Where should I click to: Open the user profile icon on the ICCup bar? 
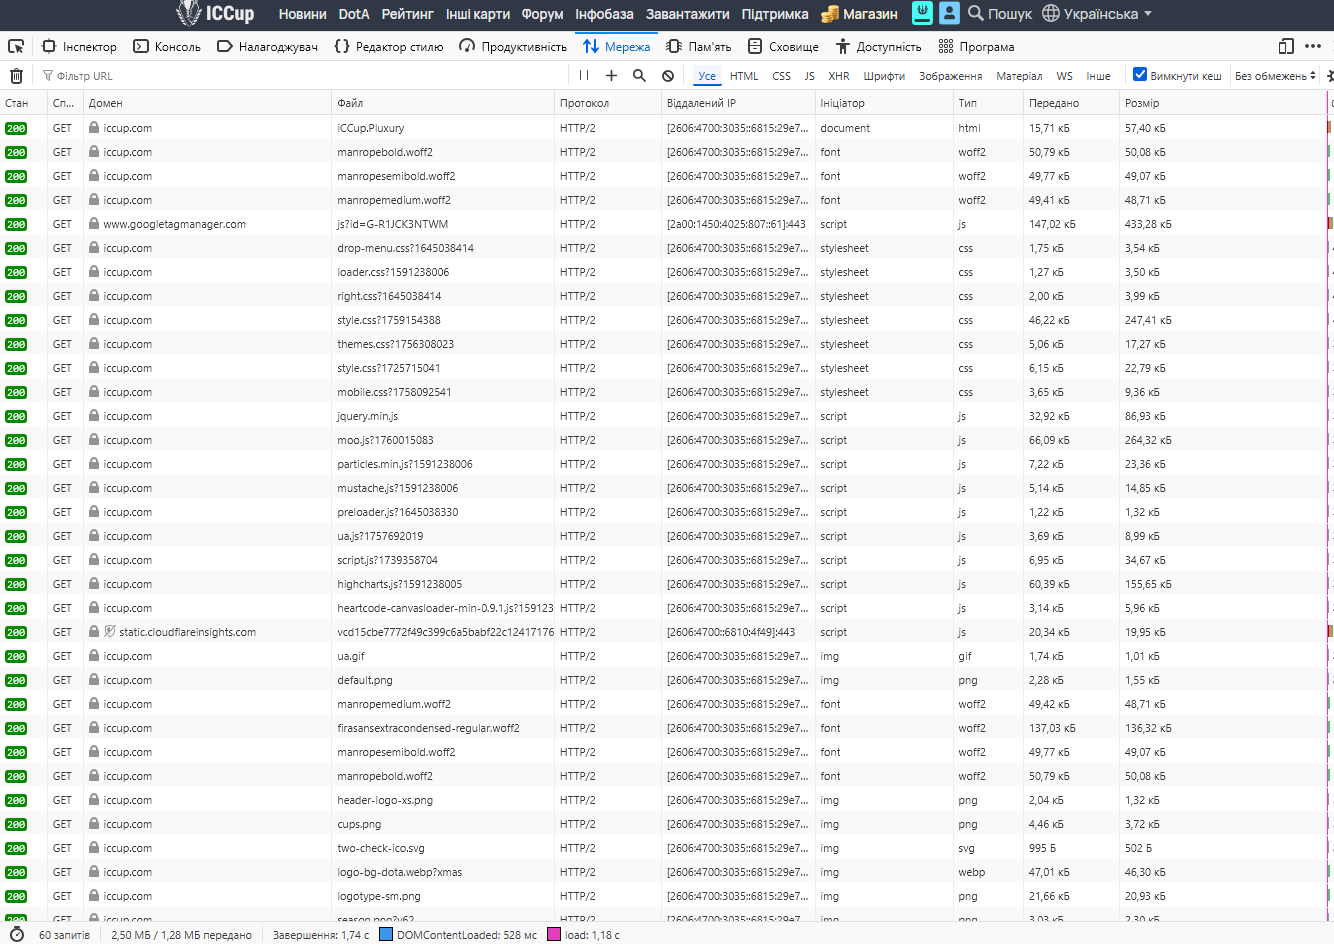949,13
